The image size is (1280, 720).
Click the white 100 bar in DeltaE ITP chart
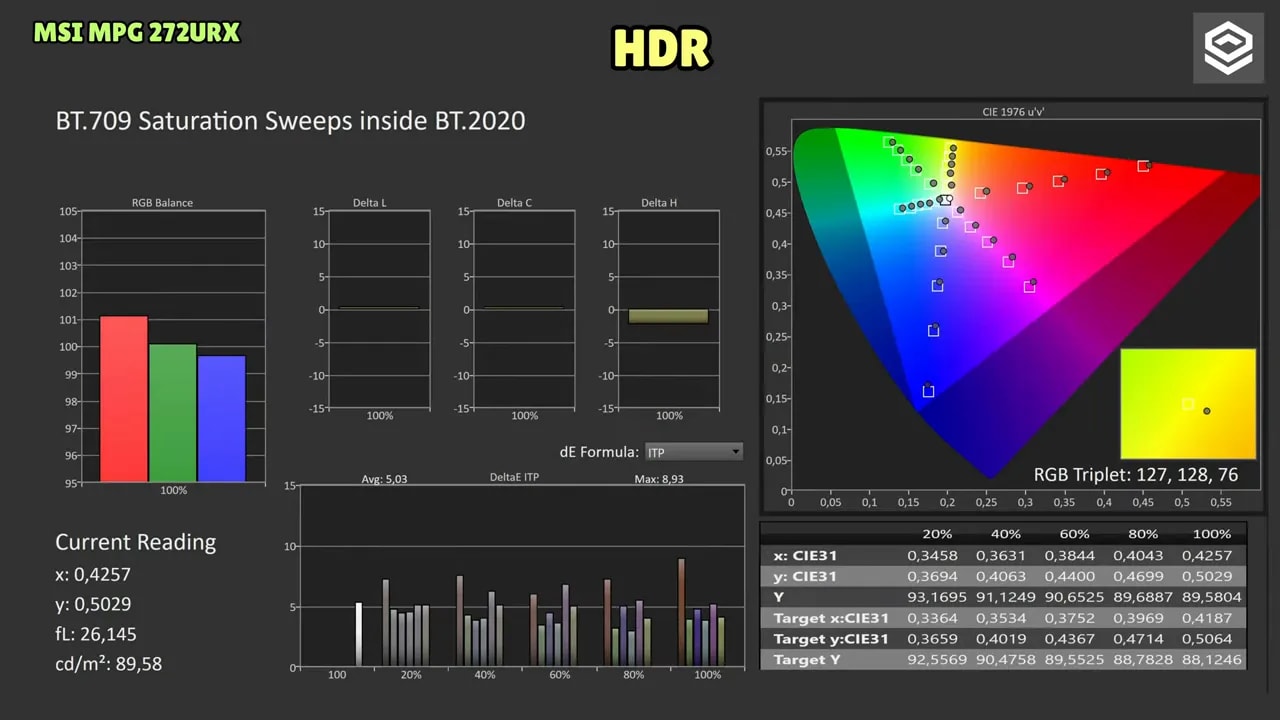click(x=358, y=634)
